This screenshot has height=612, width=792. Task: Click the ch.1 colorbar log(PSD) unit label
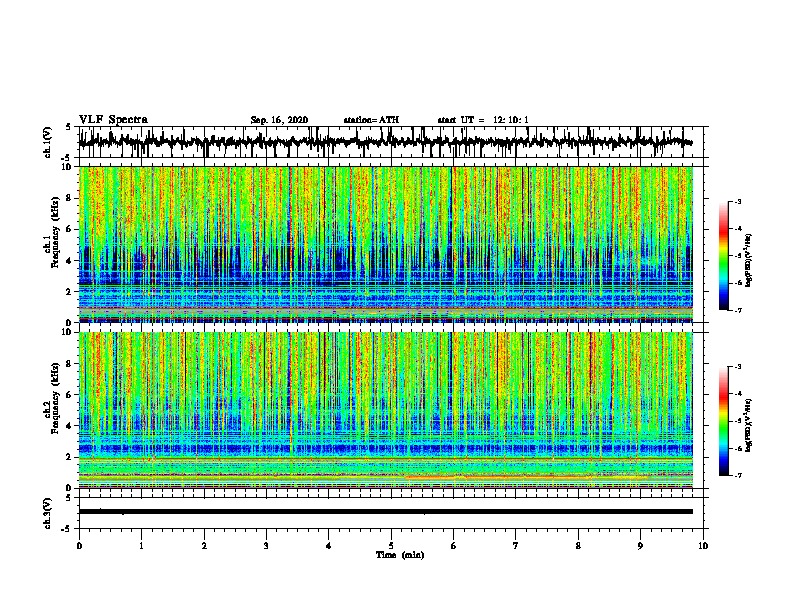click(x=750, y=260)
